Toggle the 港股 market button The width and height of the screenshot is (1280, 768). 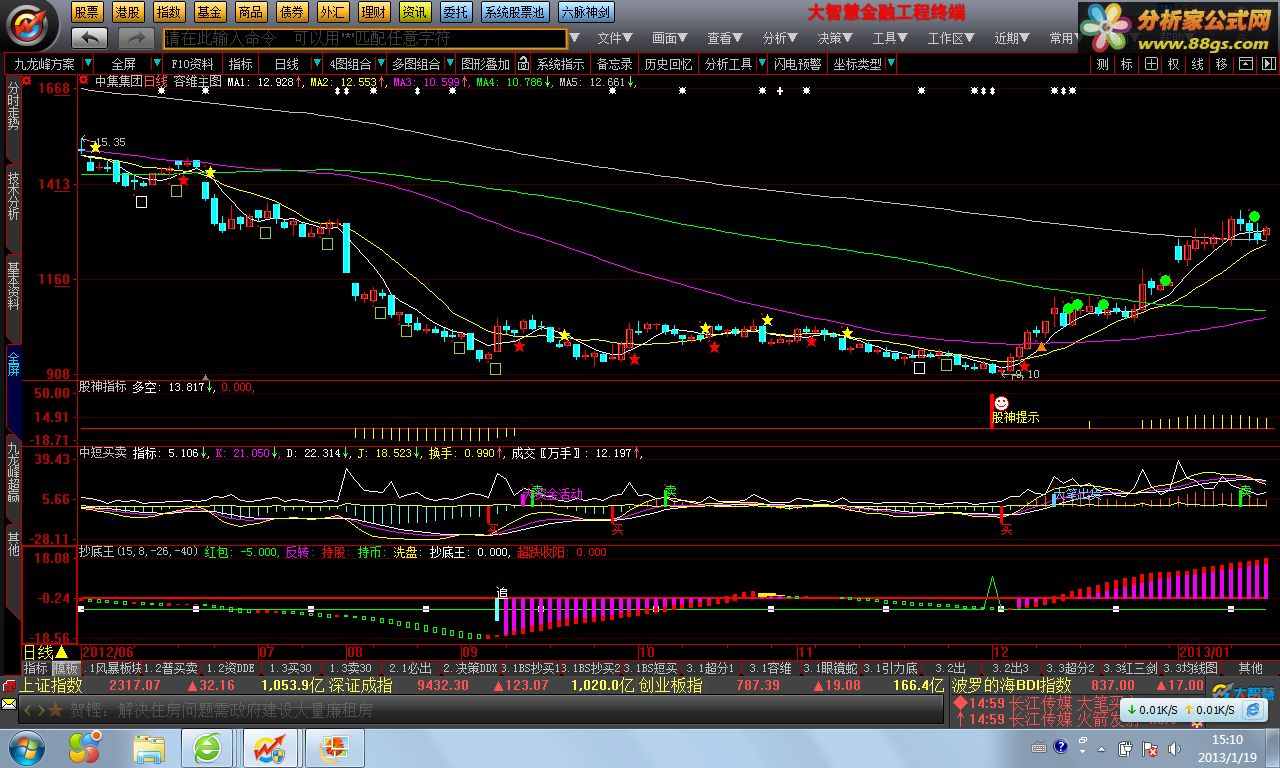[128, 12]
